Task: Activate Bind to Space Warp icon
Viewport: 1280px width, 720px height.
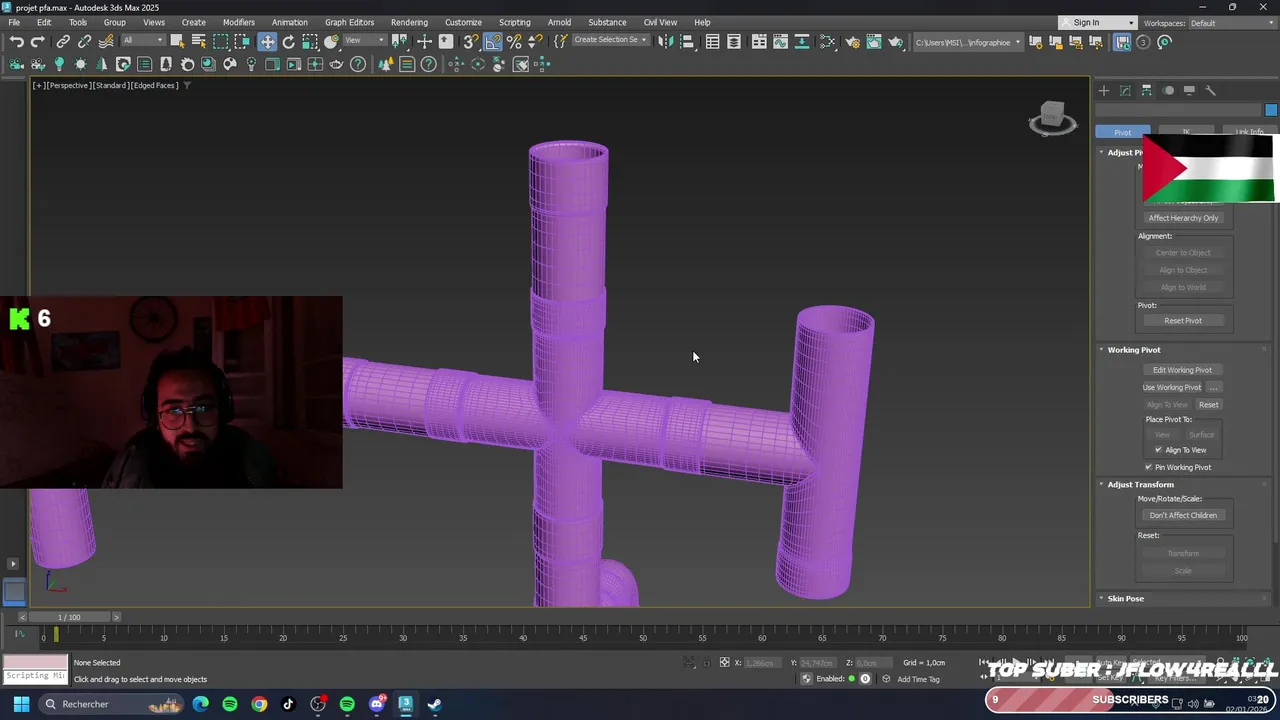Action: point(105,42)
